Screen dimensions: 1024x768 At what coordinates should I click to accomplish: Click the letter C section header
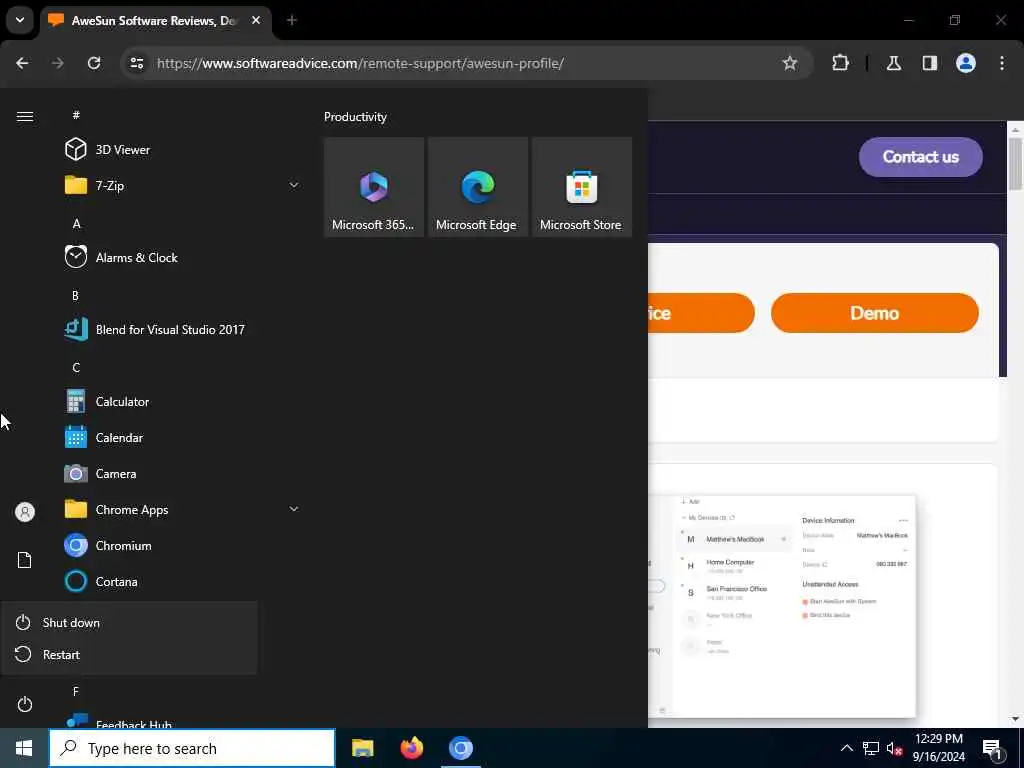click(x=76, y=367)
